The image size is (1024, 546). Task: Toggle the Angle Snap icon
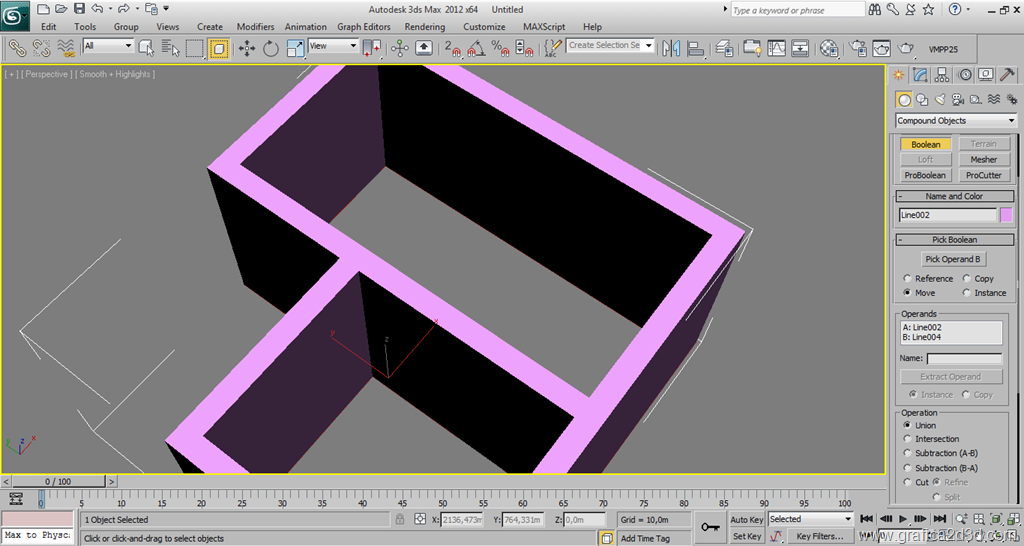point(476,48)
